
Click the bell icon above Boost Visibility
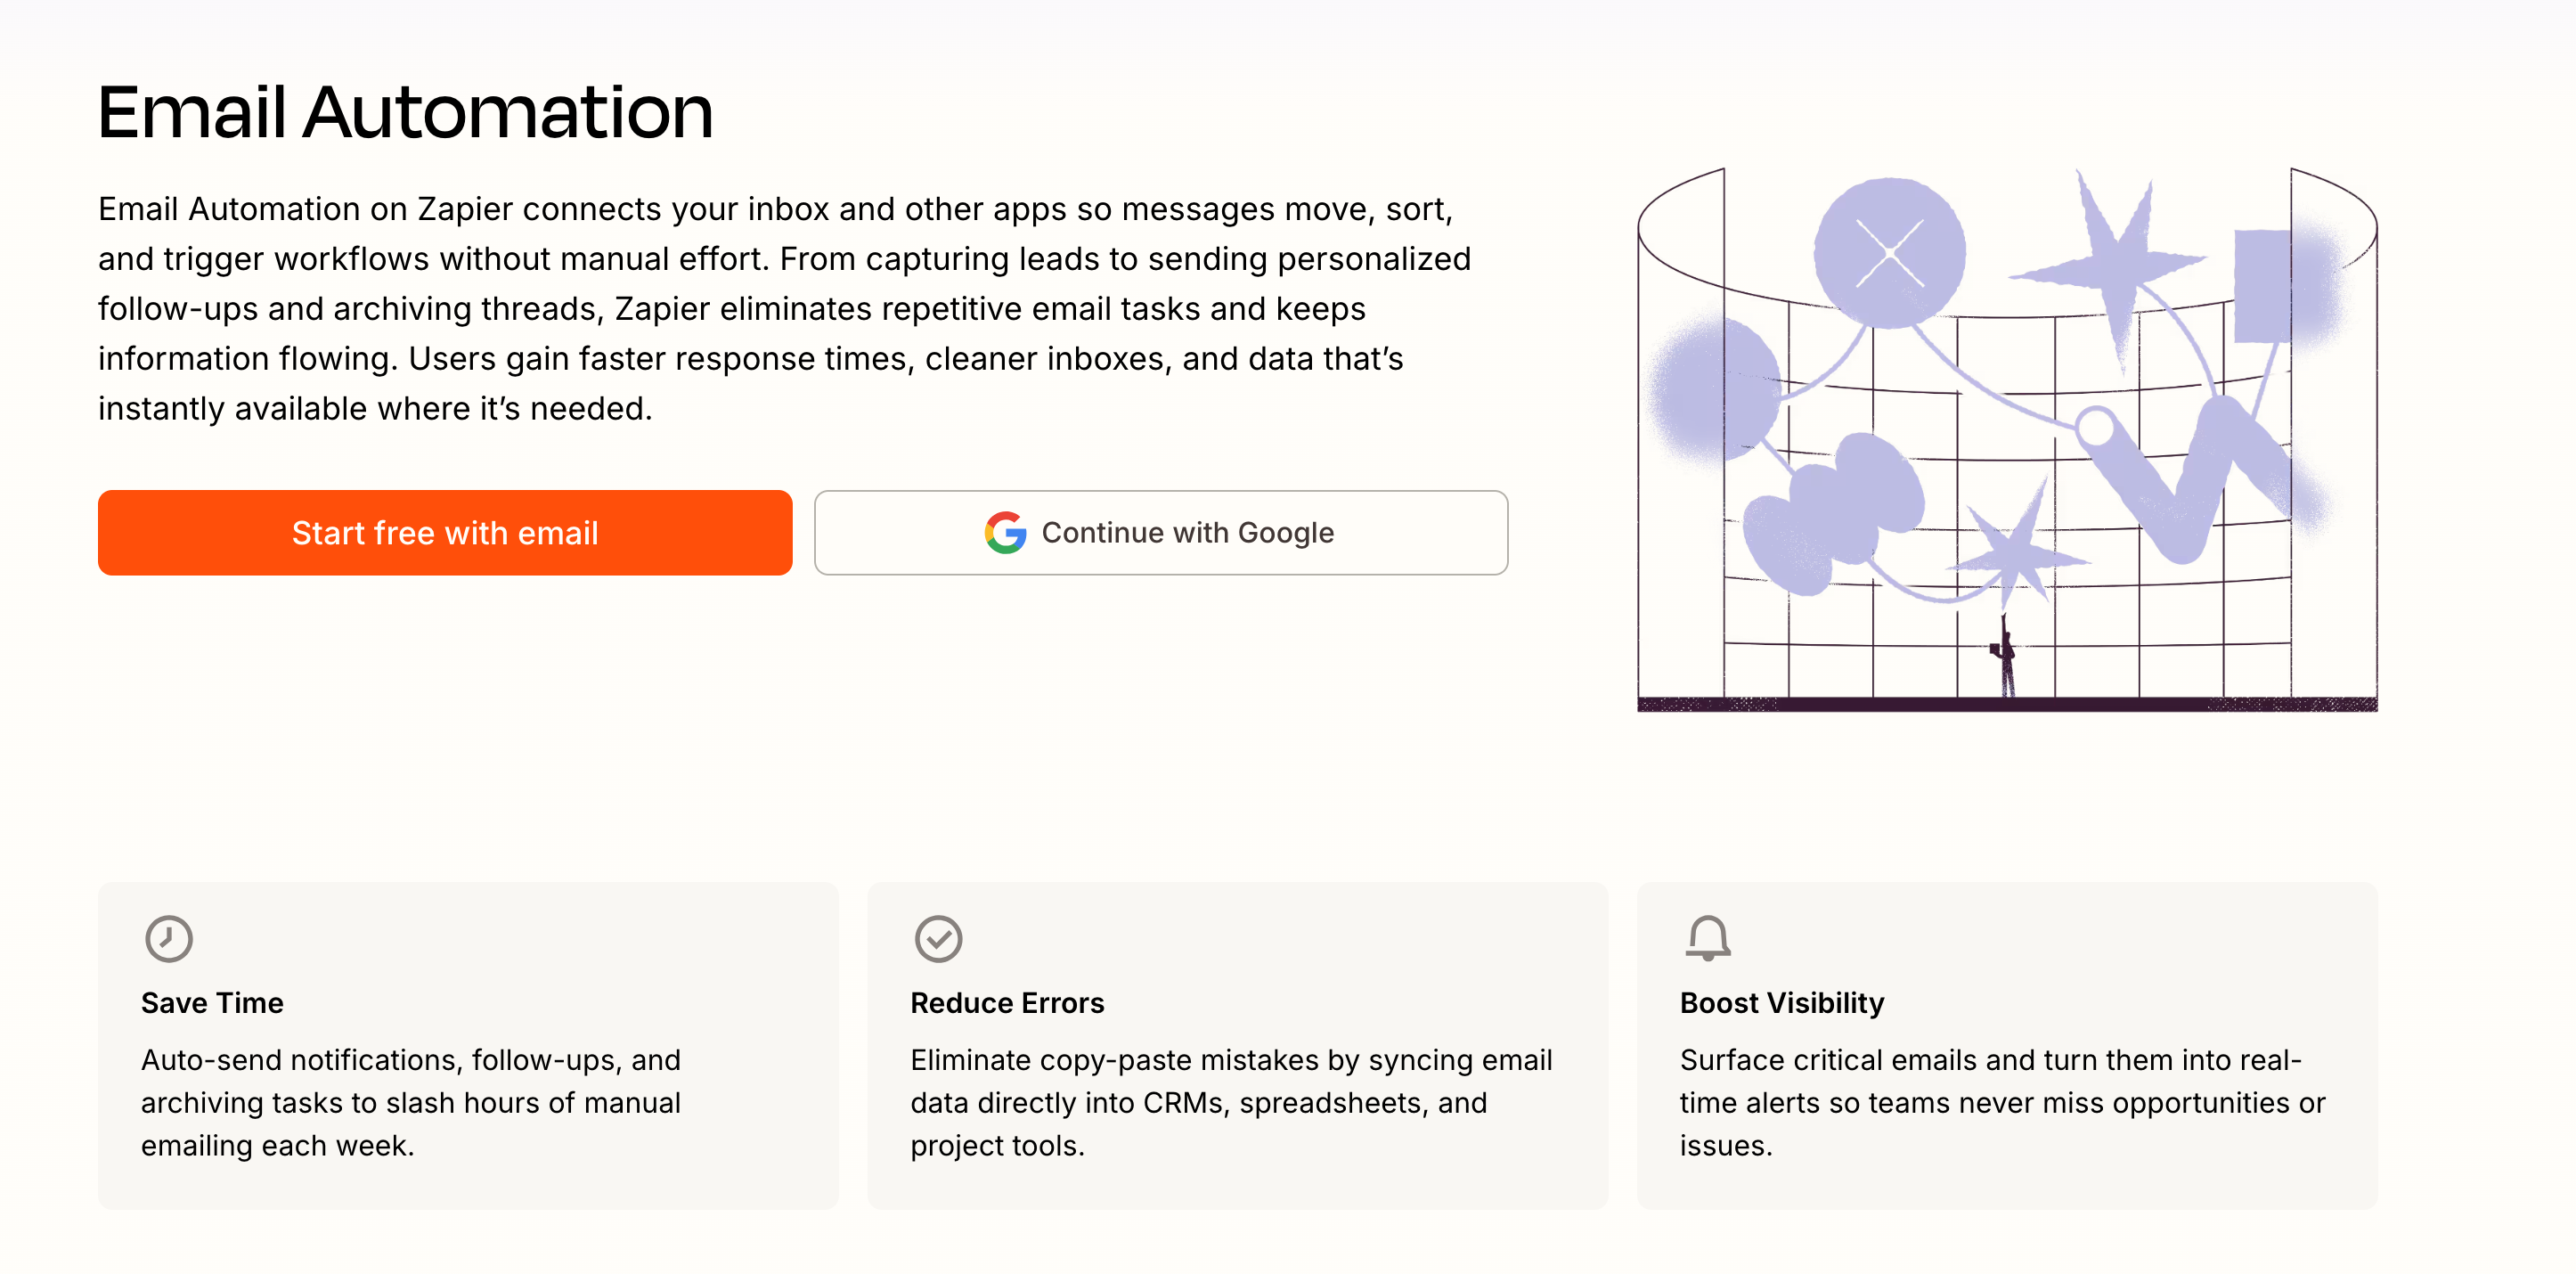(1707, 938)
